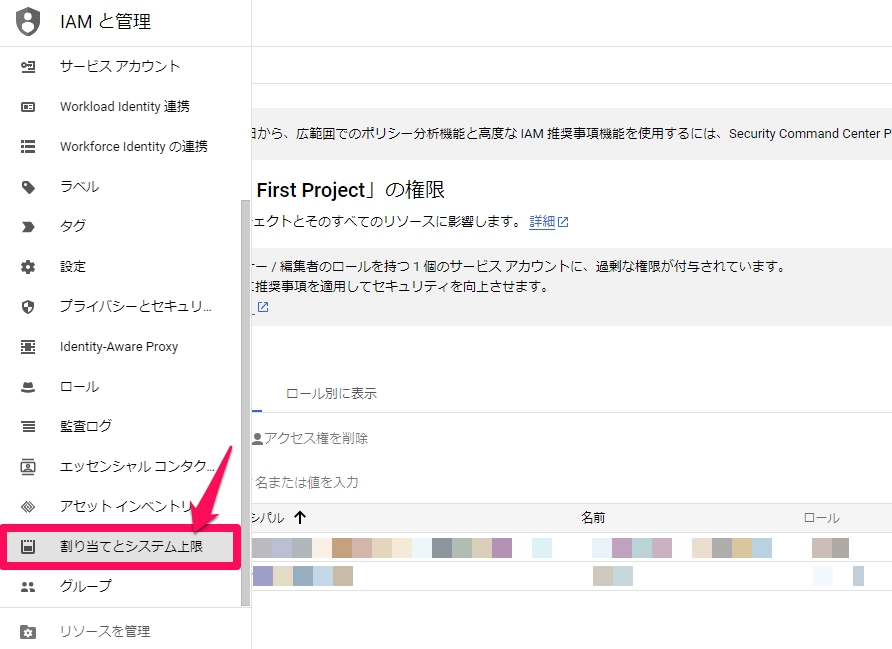Click the ロール column header
Image resolution: width=892 pixels, height=649 pixels.
click(x=821, y=518)
